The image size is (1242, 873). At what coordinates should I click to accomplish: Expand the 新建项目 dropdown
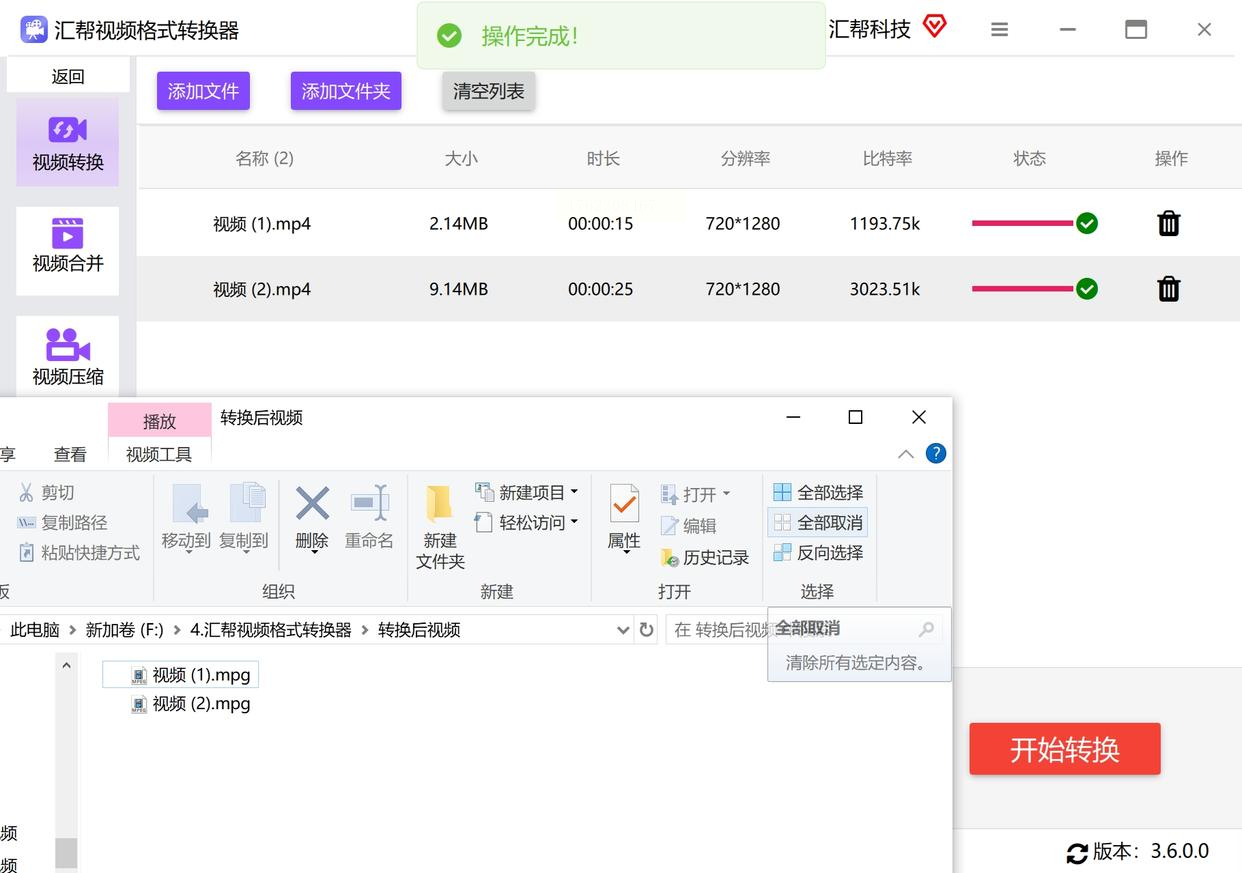[x=574, y=492]
